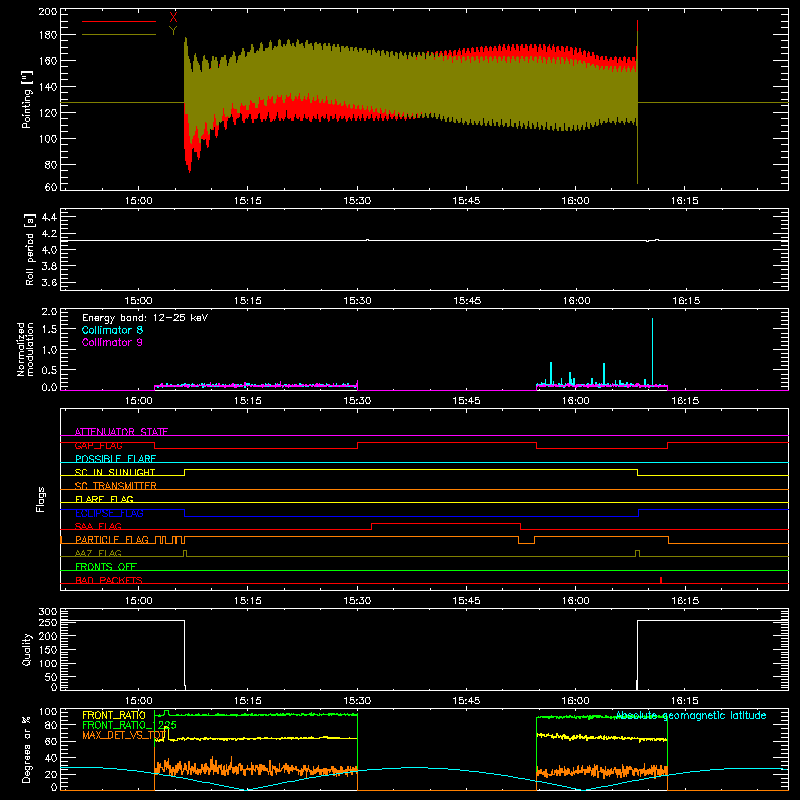Click the "Energy band: 12-25 keV" annotation
Image resolution: width=800 pixels, height=800 pixels.
(145, 318)
